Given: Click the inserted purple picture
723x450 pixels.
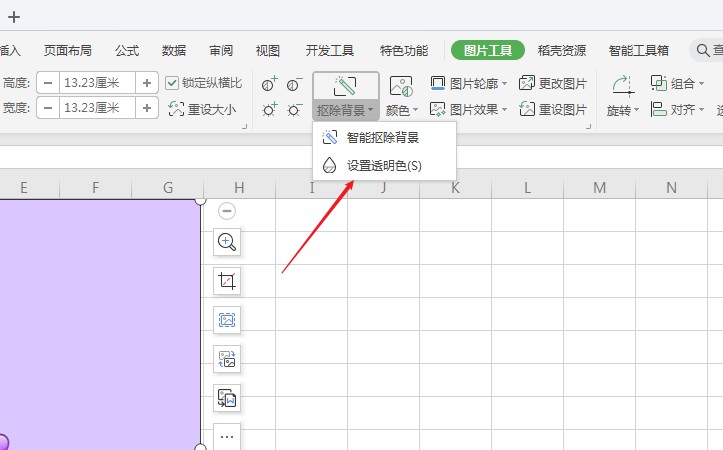Looking at the screenshot, I should click(100, 325).
